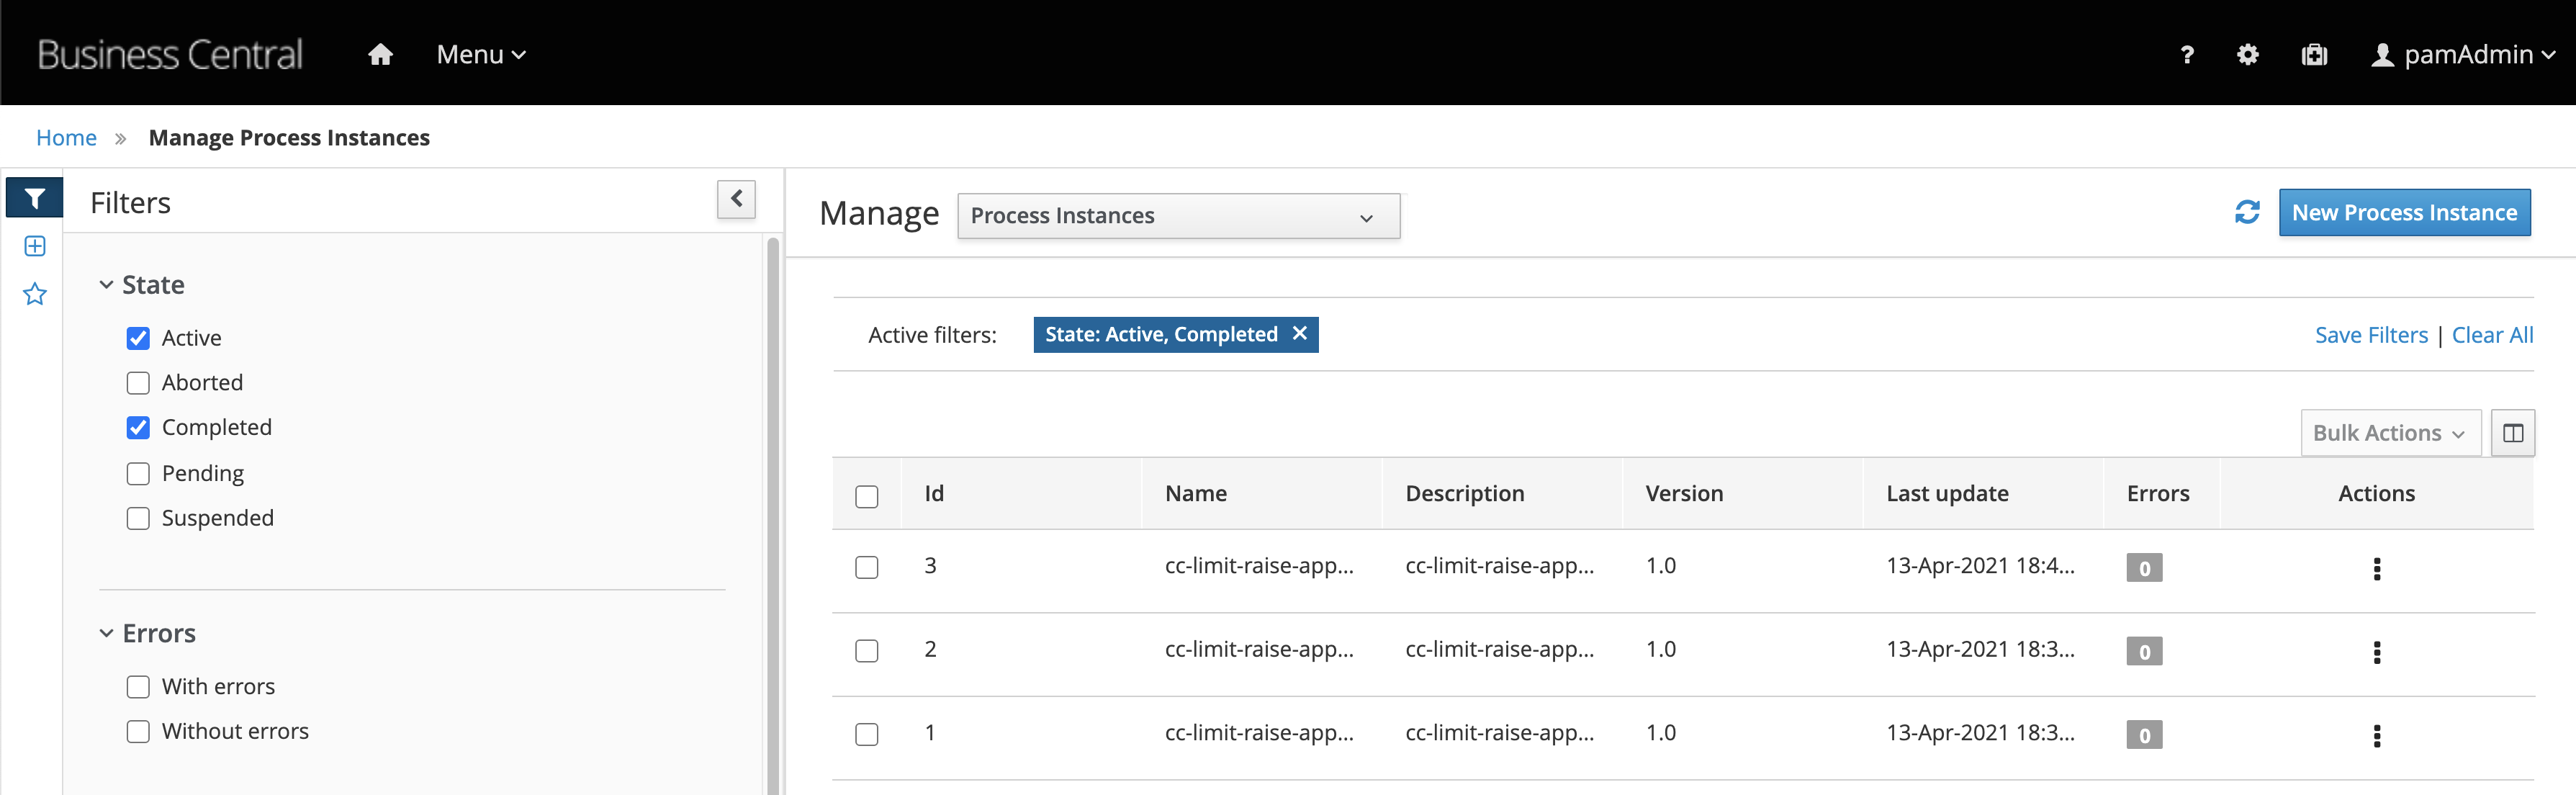Viewport: 2576px width, 795px height.
Task: Open actions kebab menu for instance 2
Action: [2376, 652]
